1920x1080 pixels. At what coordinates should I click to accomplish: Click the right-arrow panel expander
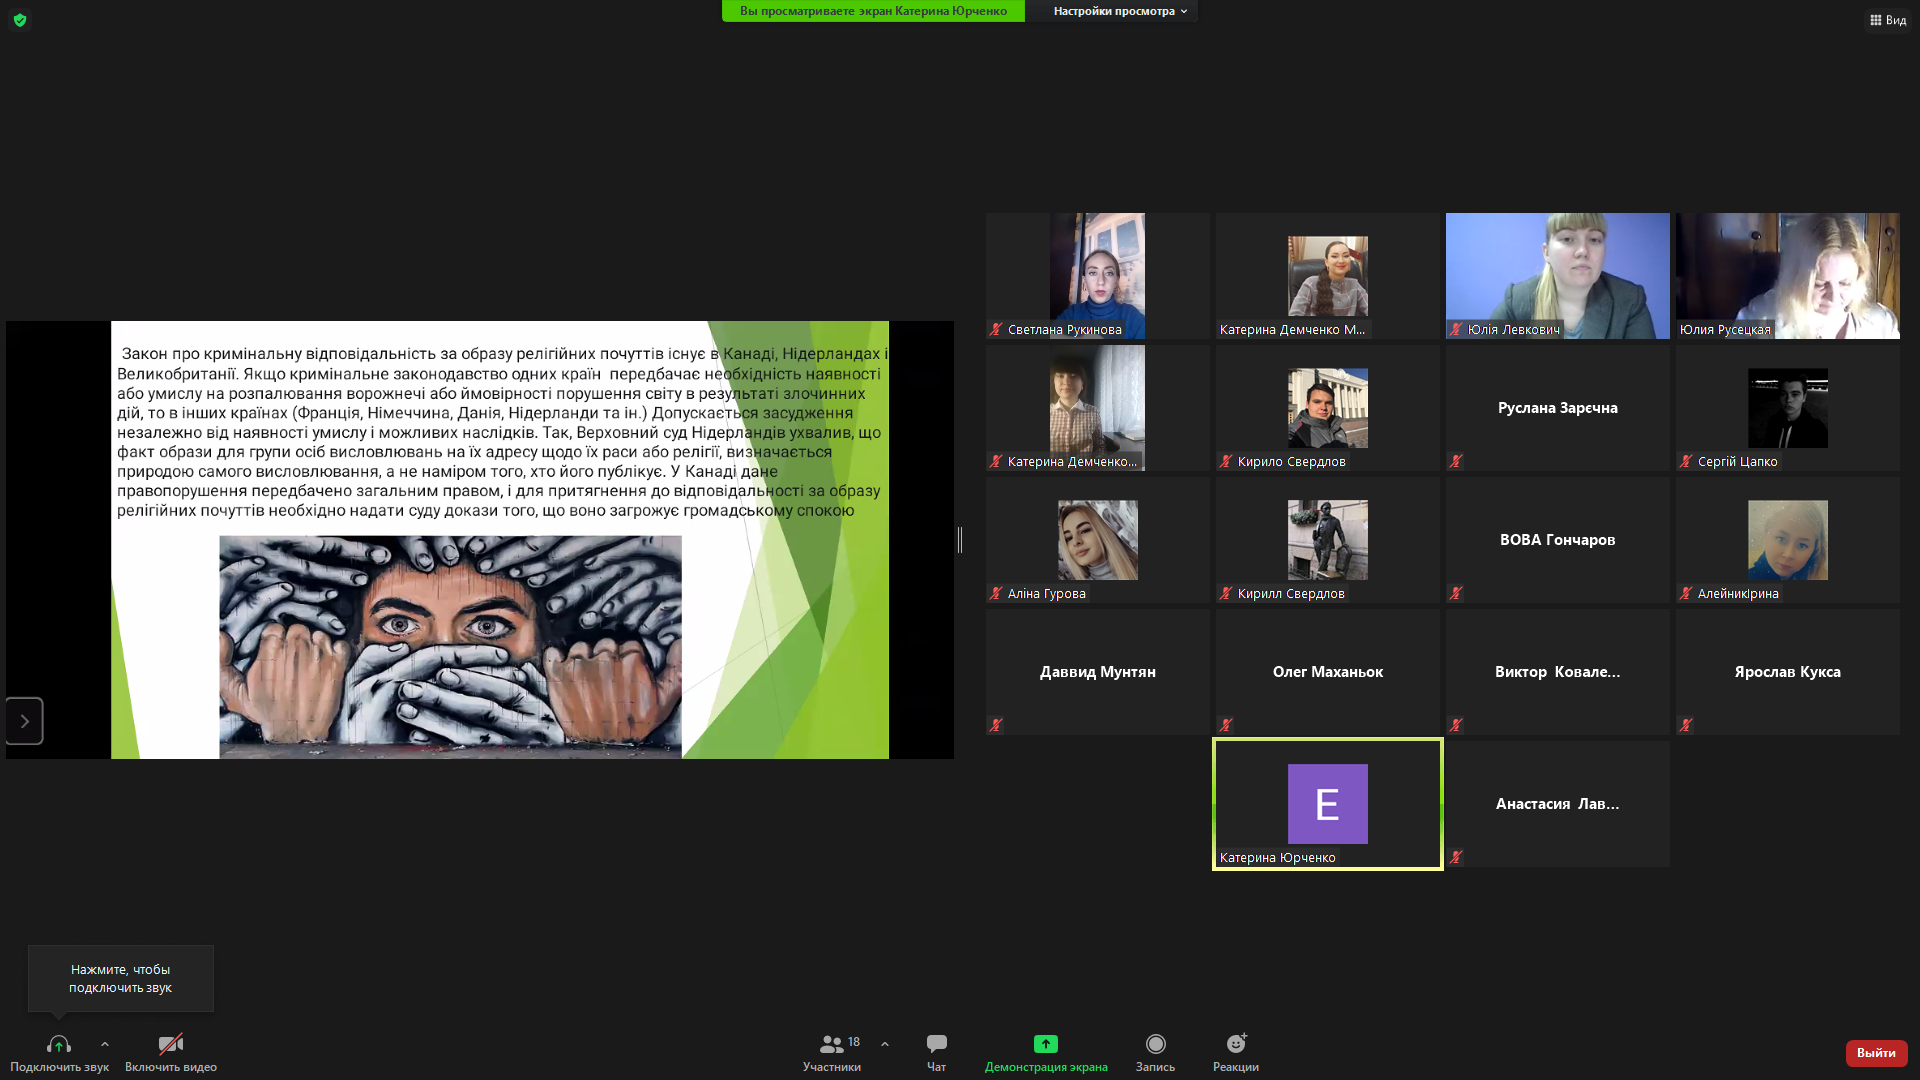(25, 721)
